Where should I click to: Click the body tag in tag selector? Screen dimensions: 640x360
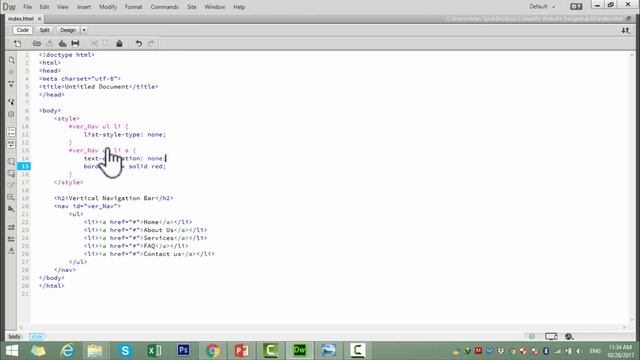click(x=14, y=337)
